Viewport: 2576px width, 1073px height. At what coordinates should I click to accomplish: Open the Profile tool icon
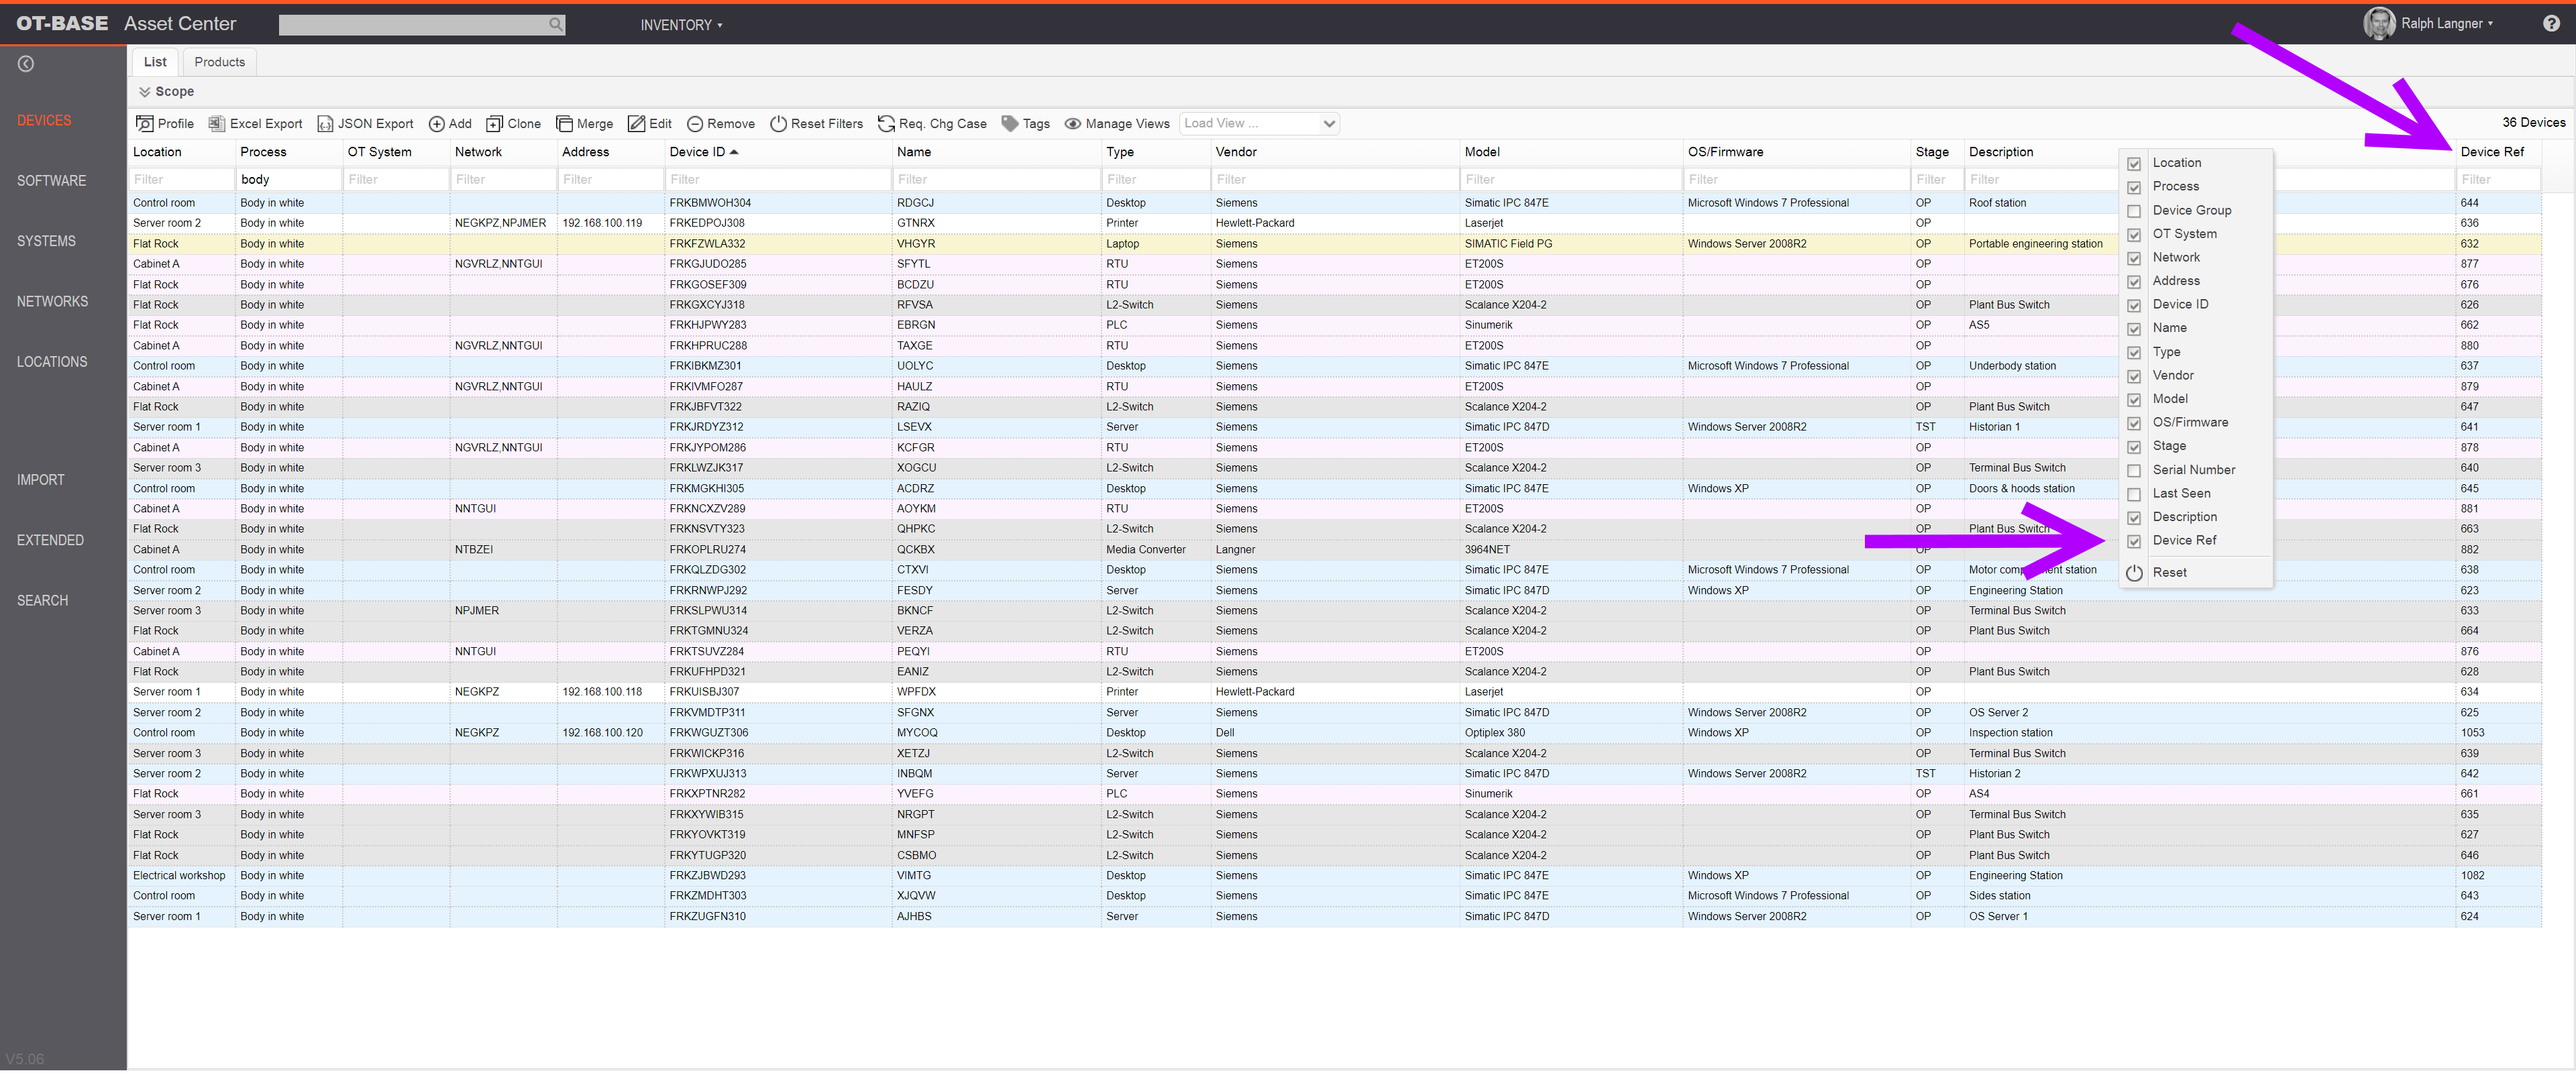tap(144, 124)
